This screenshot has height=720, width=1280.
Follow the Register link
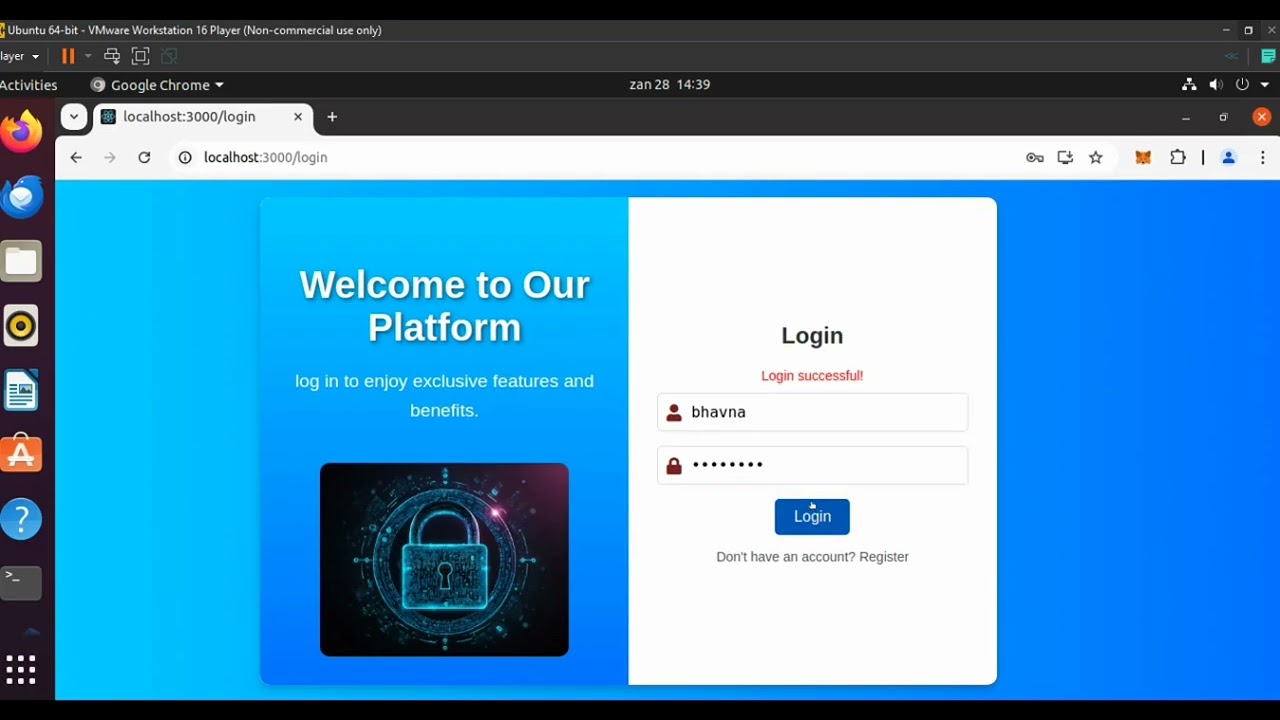pyautogui.click(x=884, y=557)
